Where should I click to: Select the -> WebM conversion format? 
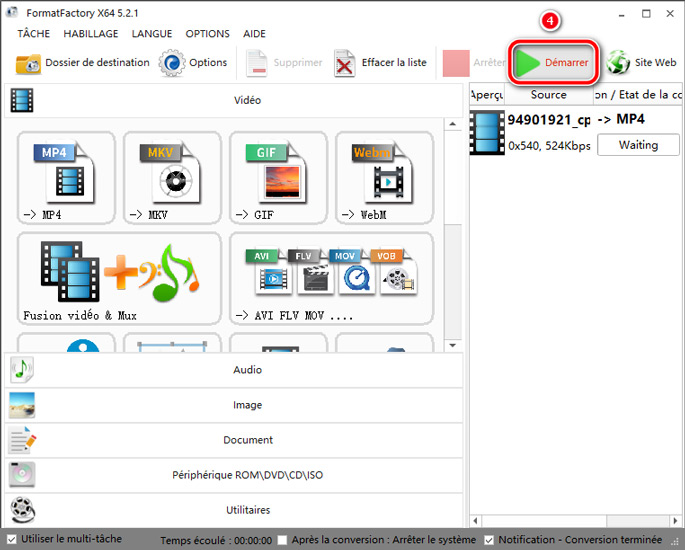pyautogui.click(x=384, y=178)
